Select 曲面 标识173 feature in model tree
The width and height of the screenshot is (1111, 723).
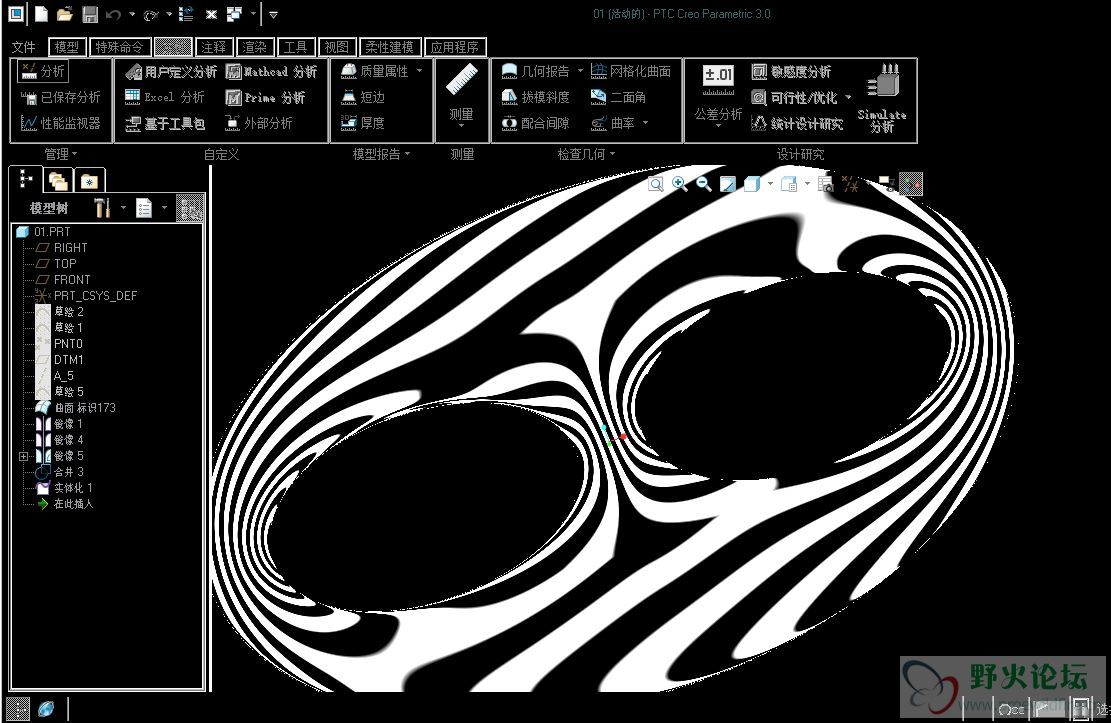[76, 408]
